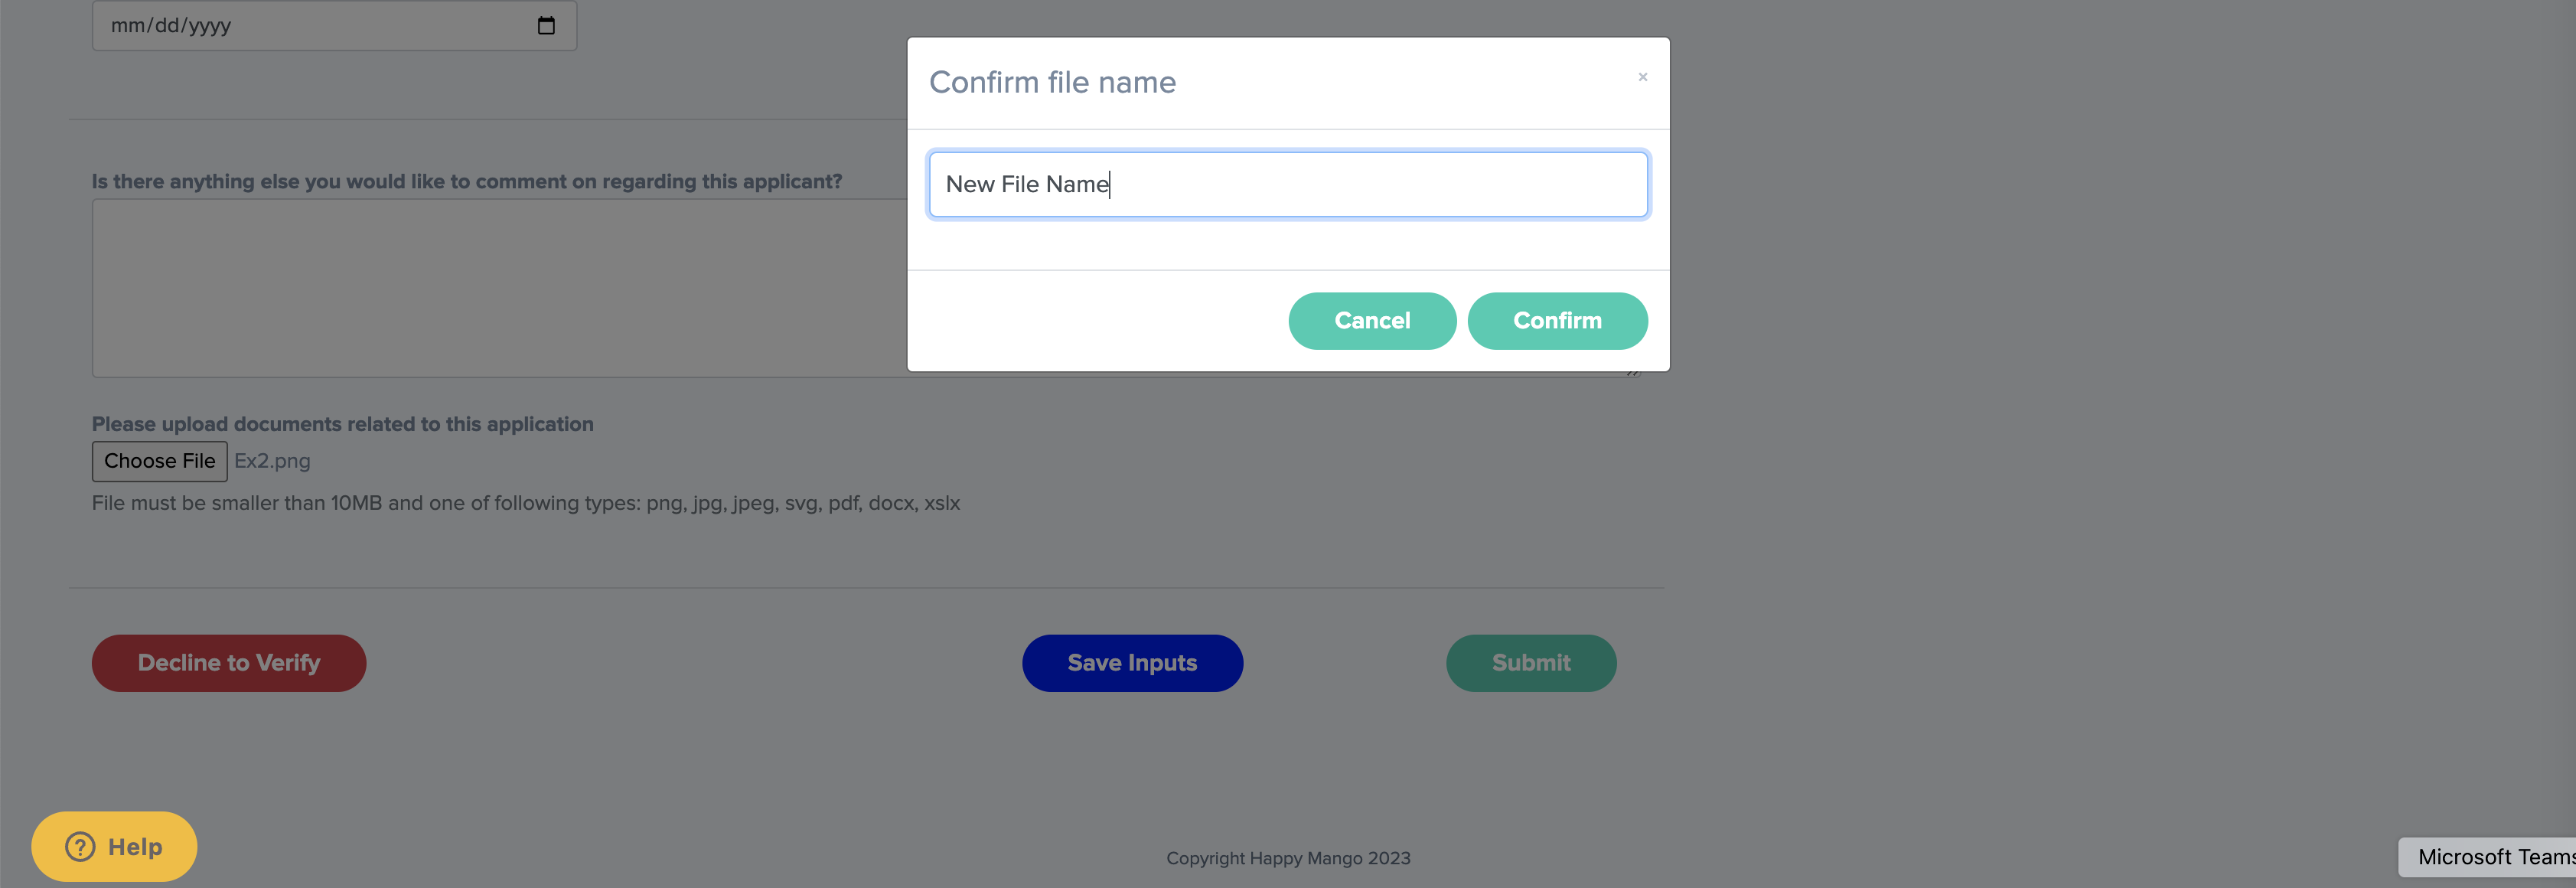
Task: Click the question mark Help icon
Action: click(80, 847)
